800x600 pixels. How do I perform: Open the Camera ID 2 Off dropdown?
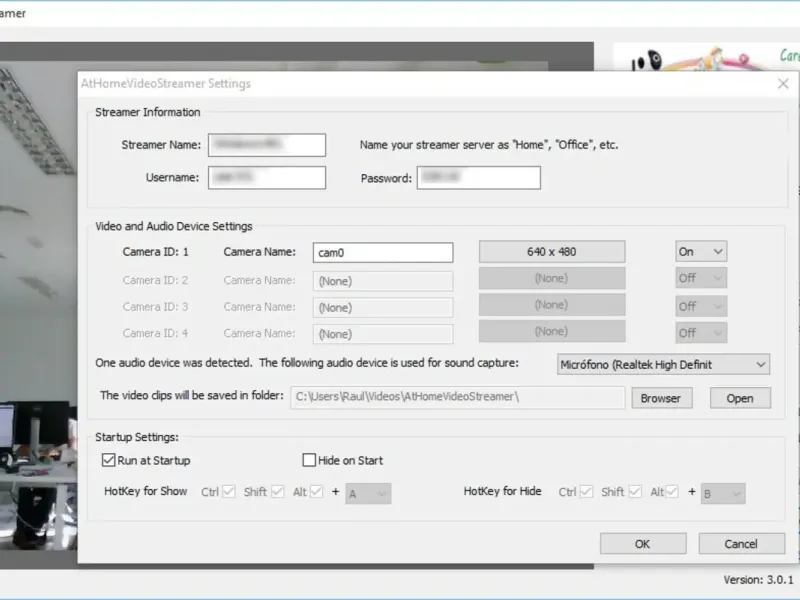[701, 278]
